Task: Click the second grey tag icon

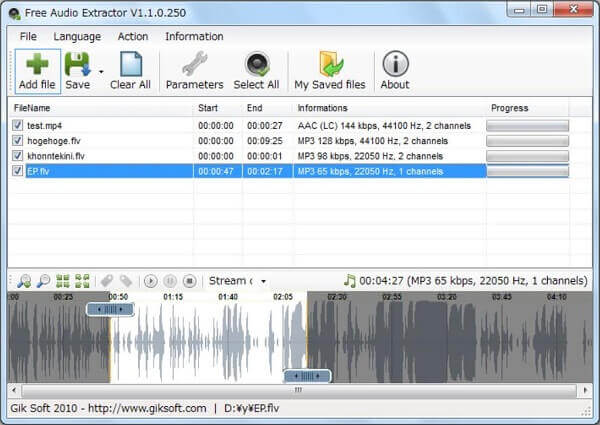Action: [126, 281]
